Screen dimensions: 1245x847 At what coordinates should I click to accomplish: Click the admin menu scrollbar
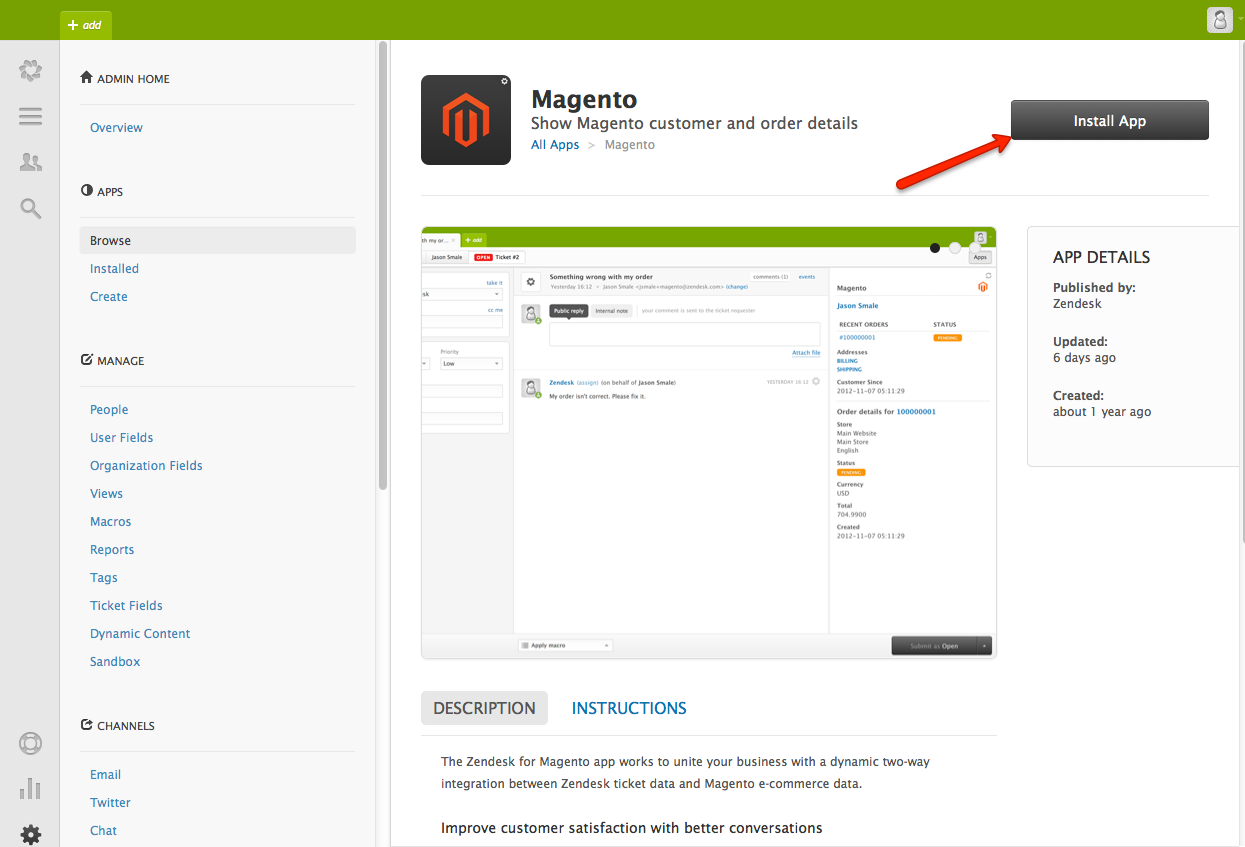click(x=383, y=265)
